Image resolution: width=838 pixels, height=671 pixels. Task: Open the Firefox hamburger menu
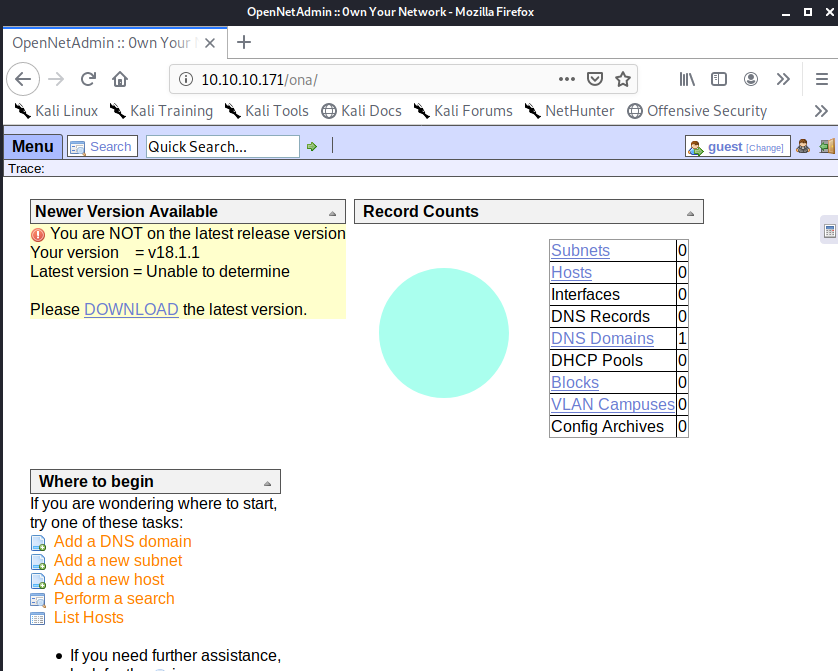pyautogui.click(x=821, y=79)
